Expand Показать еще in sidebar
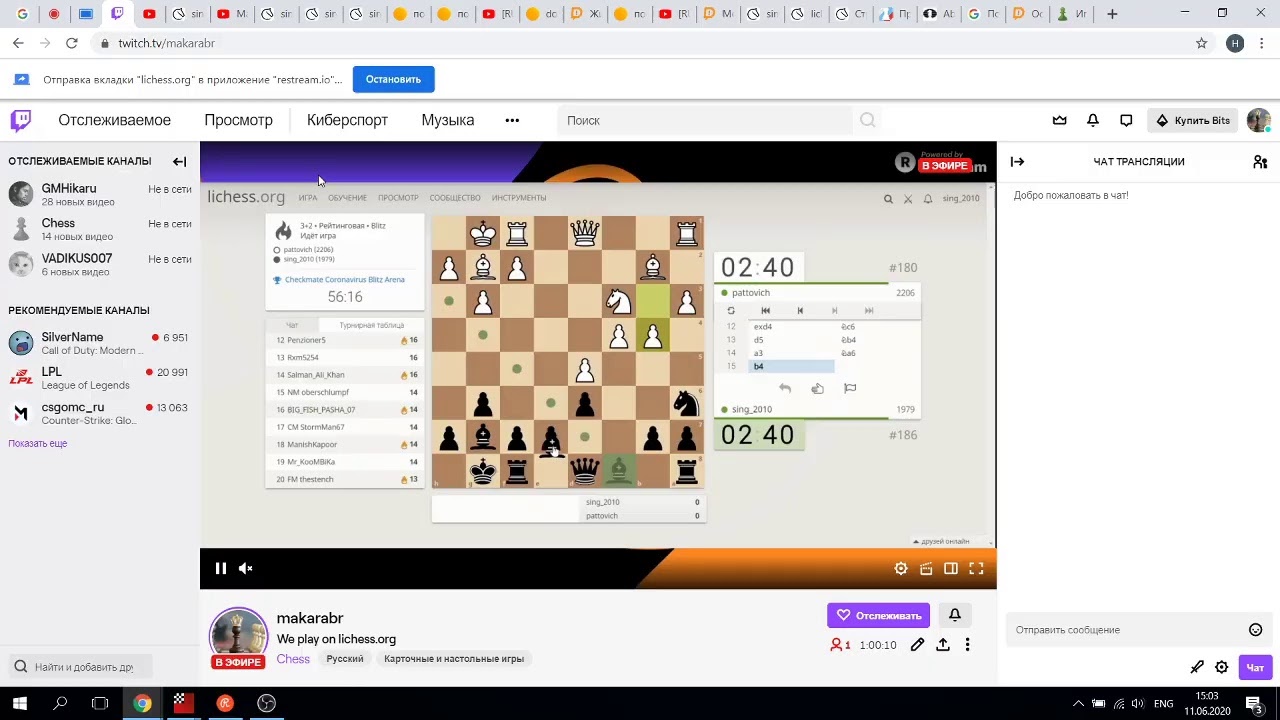1280x720 pixels. tap(38, 443)
